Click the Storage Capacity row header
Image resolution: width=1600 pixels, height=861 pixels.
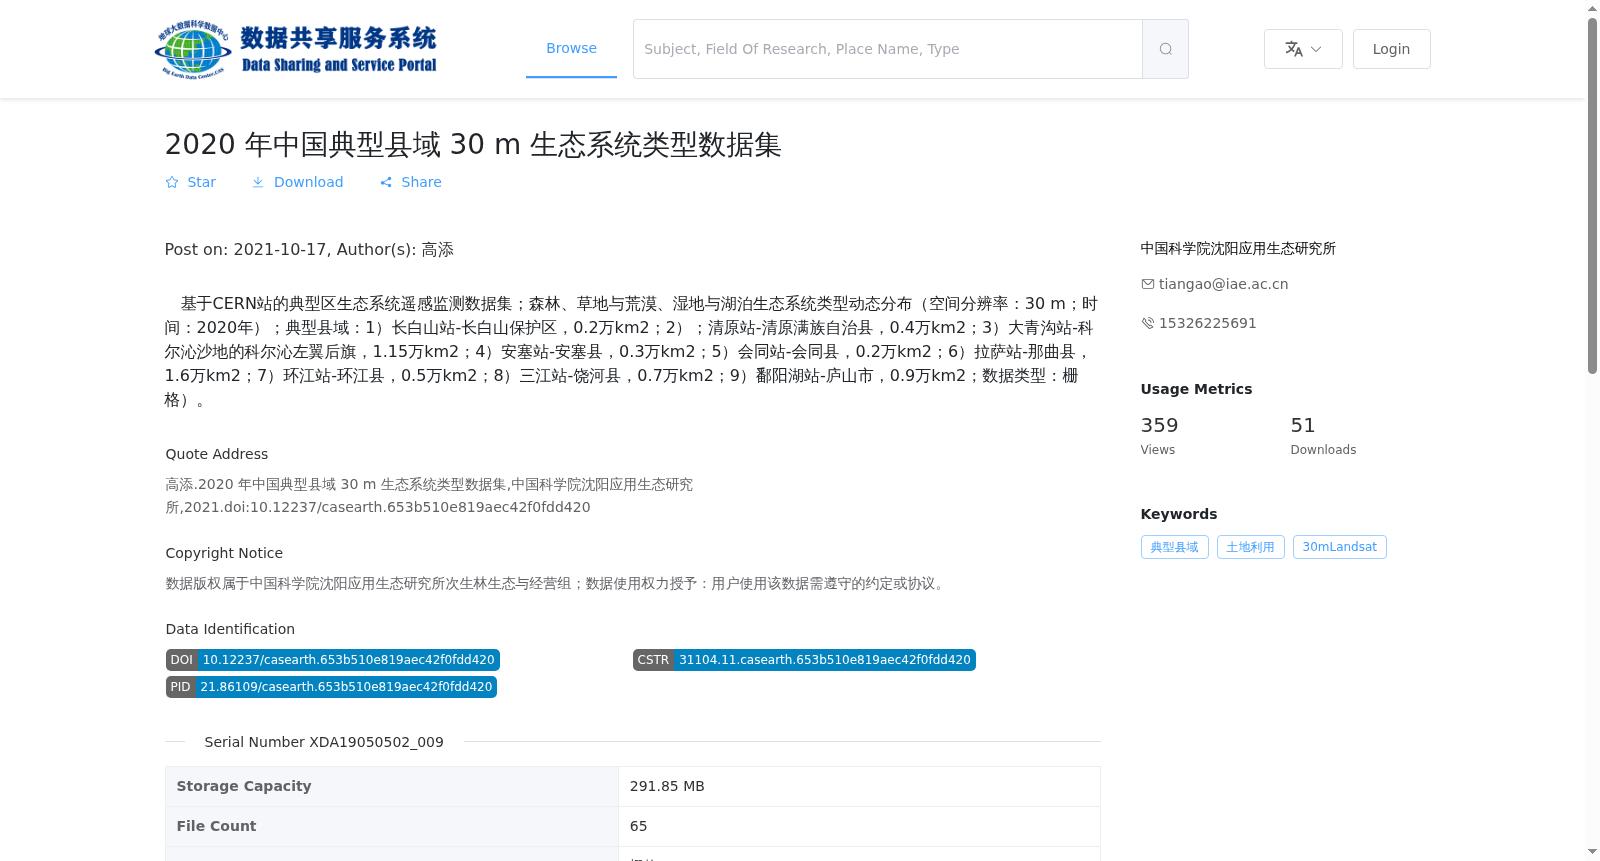(392, 786)
